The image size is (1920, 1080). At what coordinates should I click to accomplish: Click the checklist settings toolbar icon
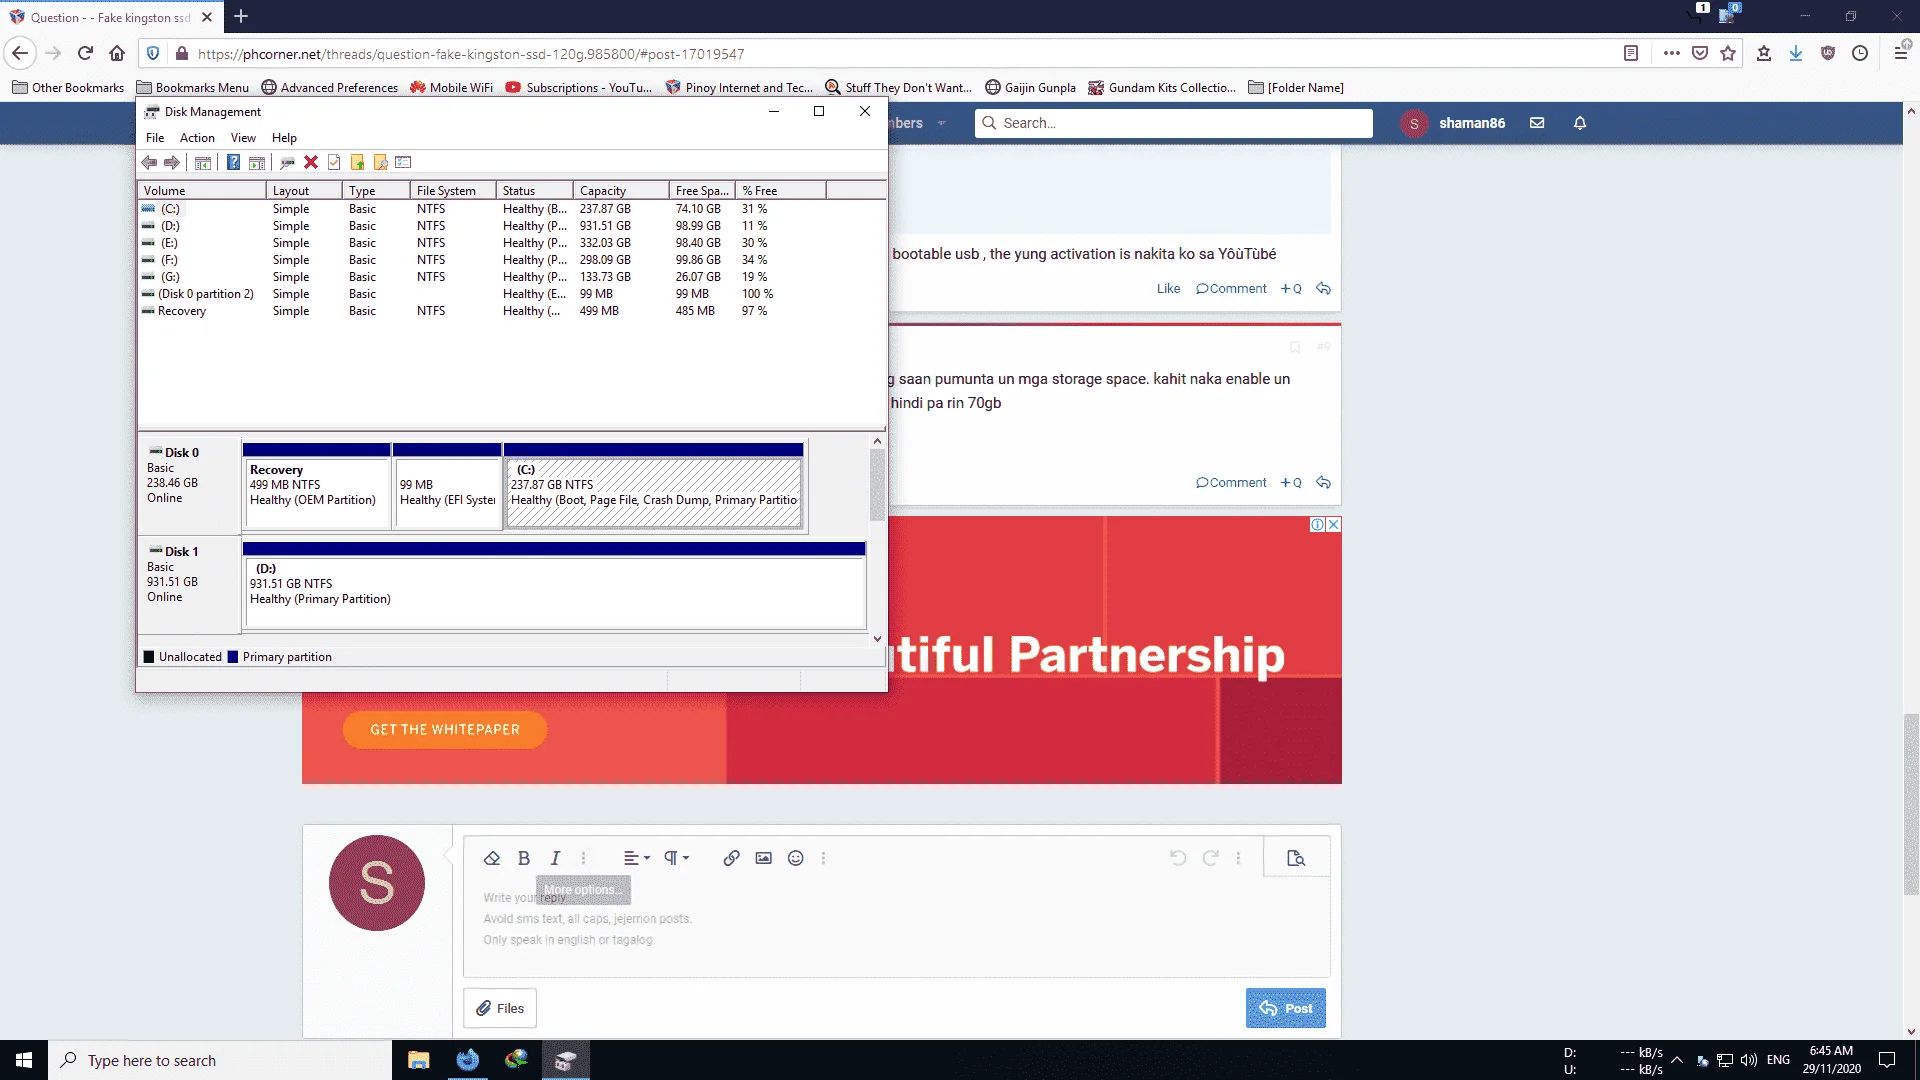click(403, 163)
